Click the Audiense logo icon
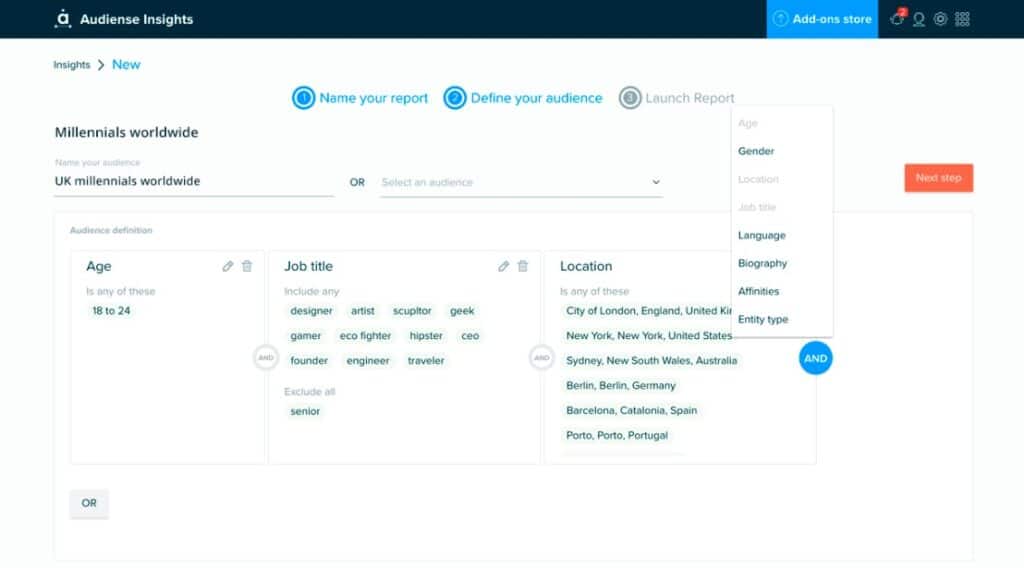The image size is (1024, 568). [x=63, y=18]
